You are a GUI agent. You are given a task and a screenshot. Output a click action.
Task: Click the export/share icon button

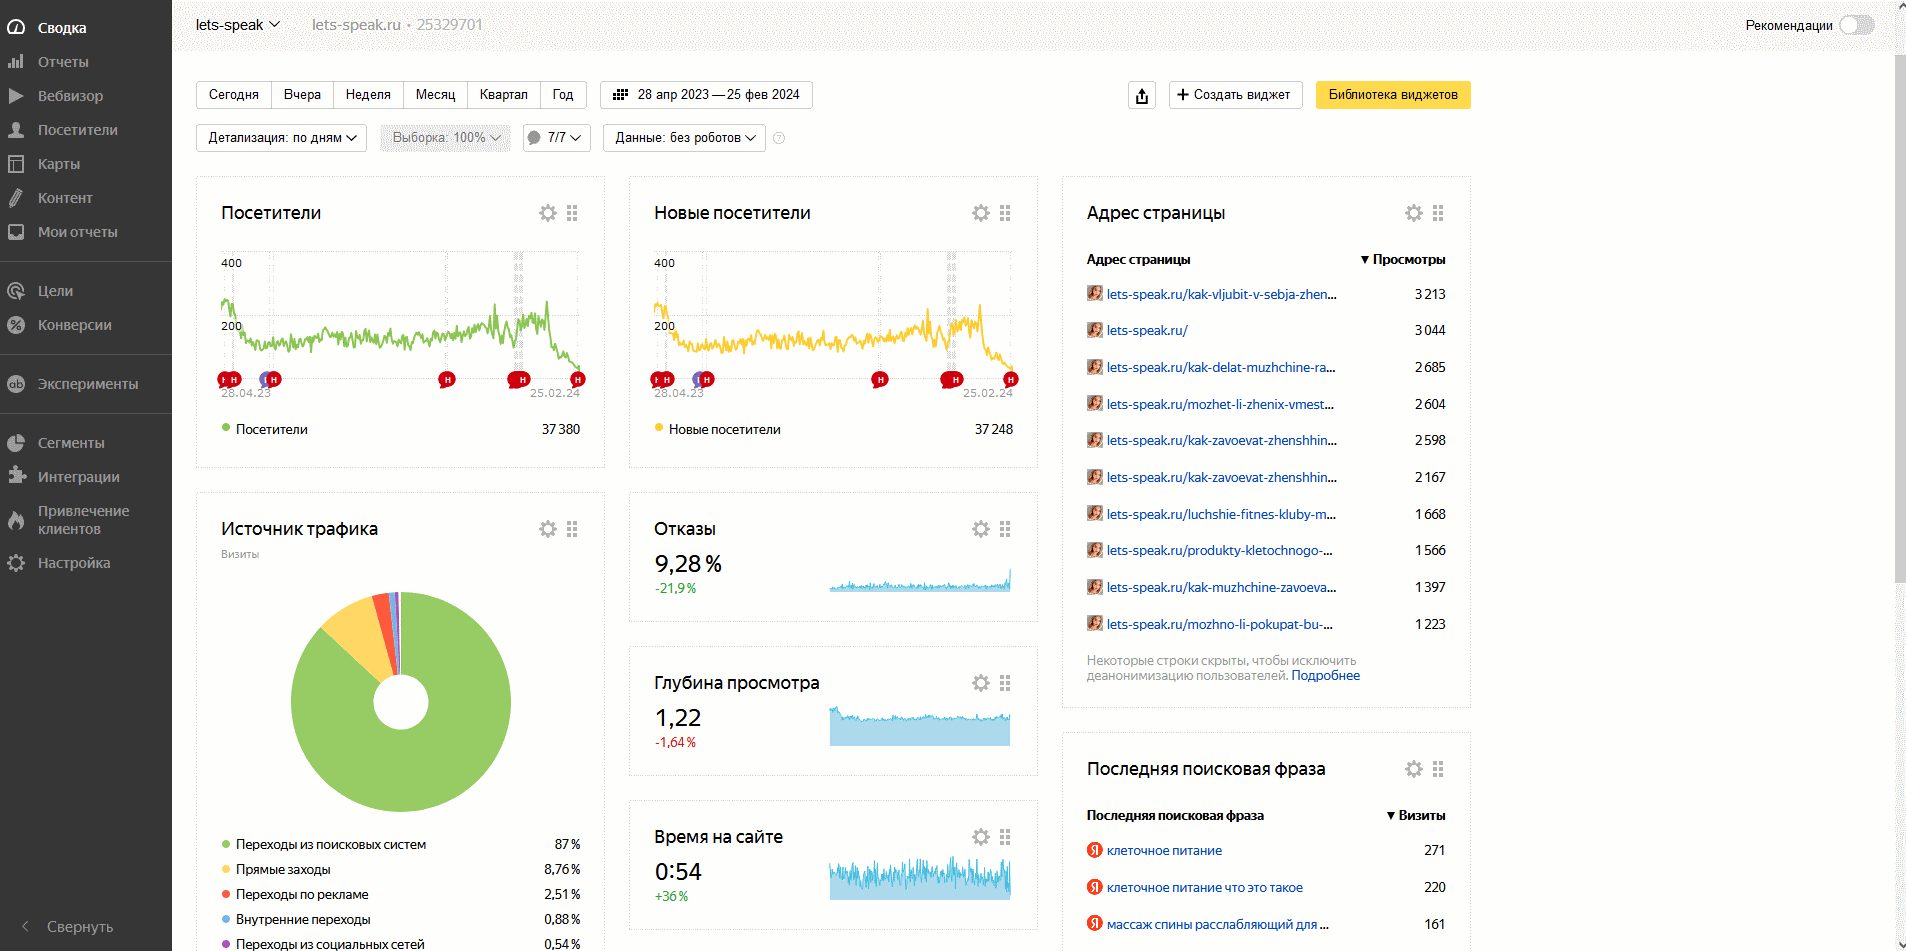[1142, 95]
